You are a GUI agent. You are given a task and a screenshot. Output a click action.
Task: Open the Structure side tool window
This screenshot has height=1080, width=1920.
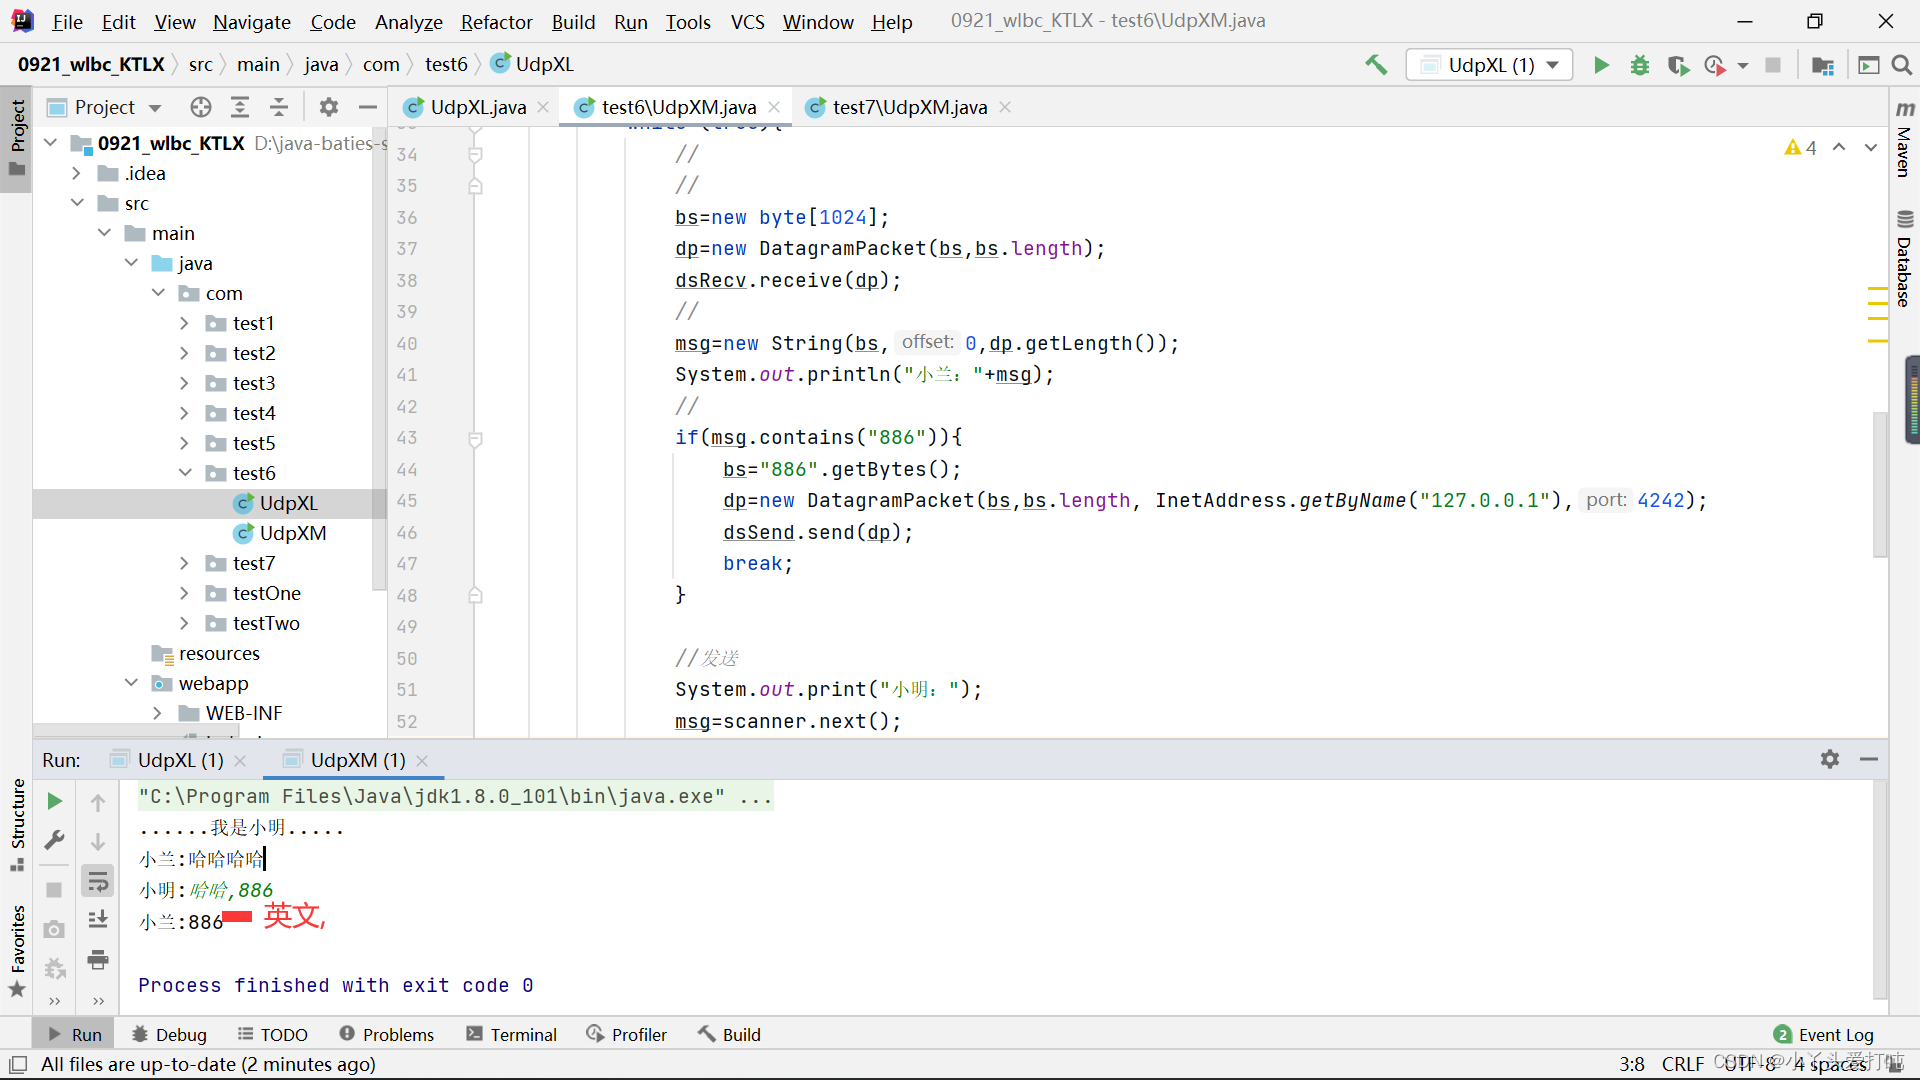coord(17,824)
